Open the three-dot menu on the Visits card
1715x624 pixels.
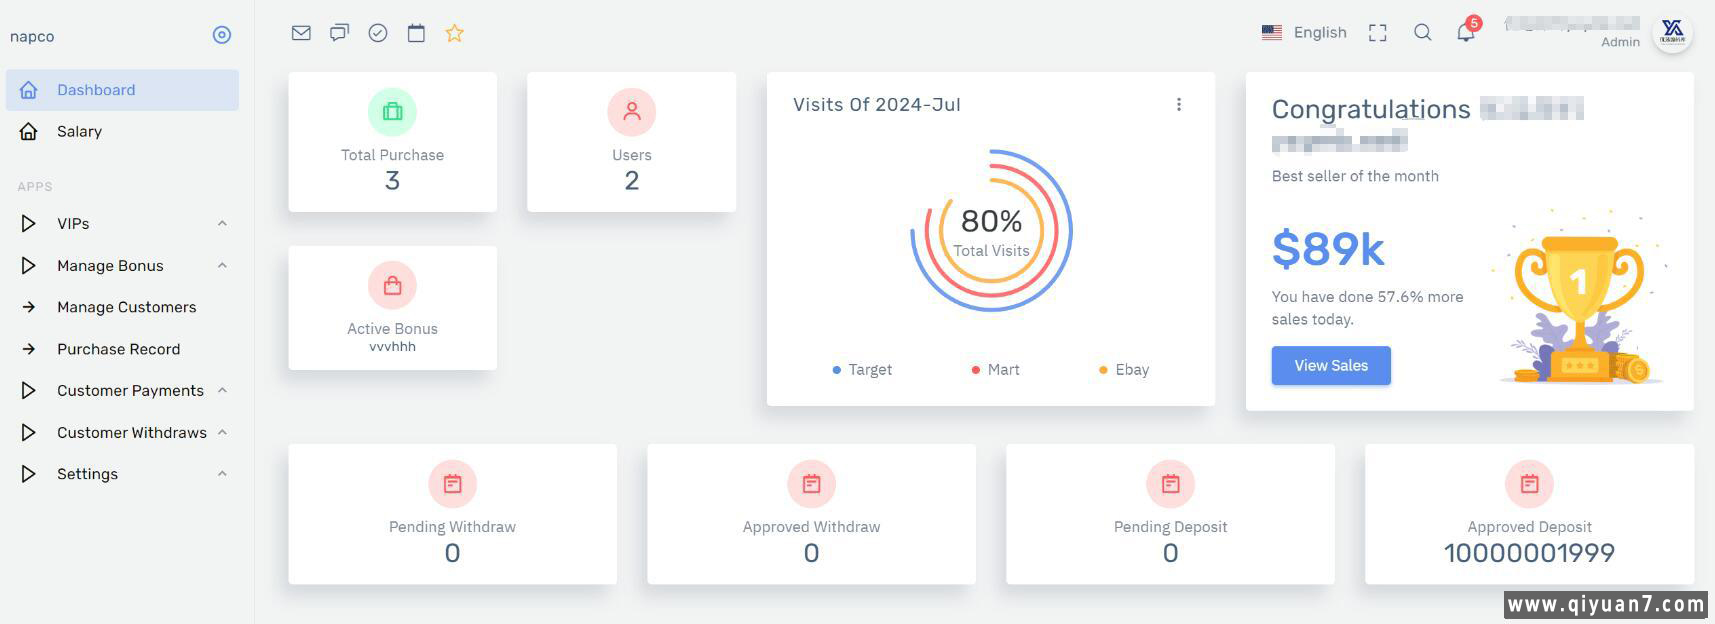tap(1179, 105)
